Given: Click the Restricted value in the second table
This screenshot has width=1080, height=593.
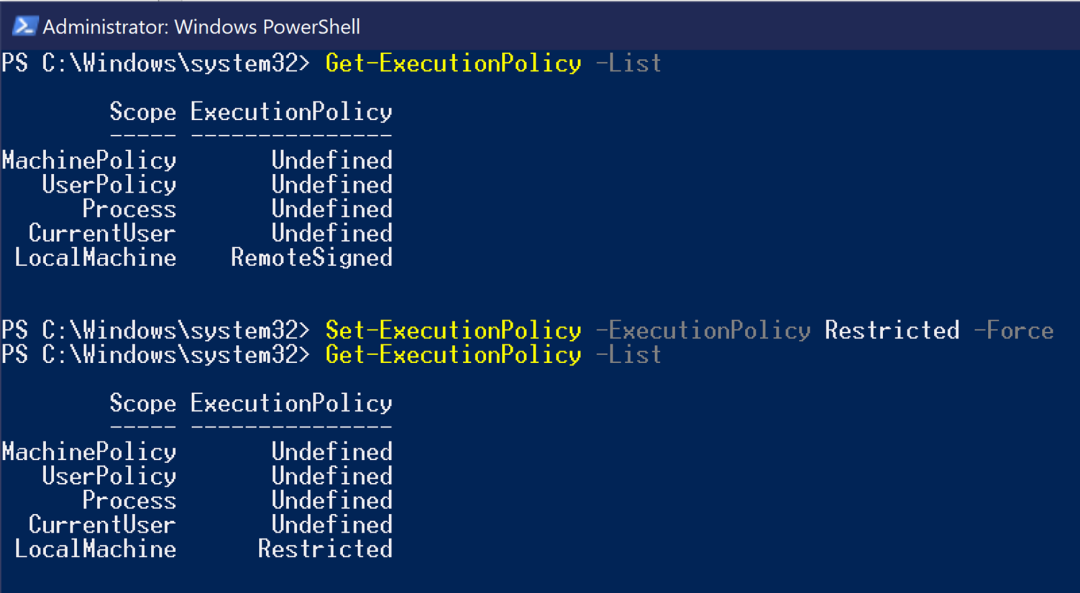Looking at the screenshot, I should (324, 549).
